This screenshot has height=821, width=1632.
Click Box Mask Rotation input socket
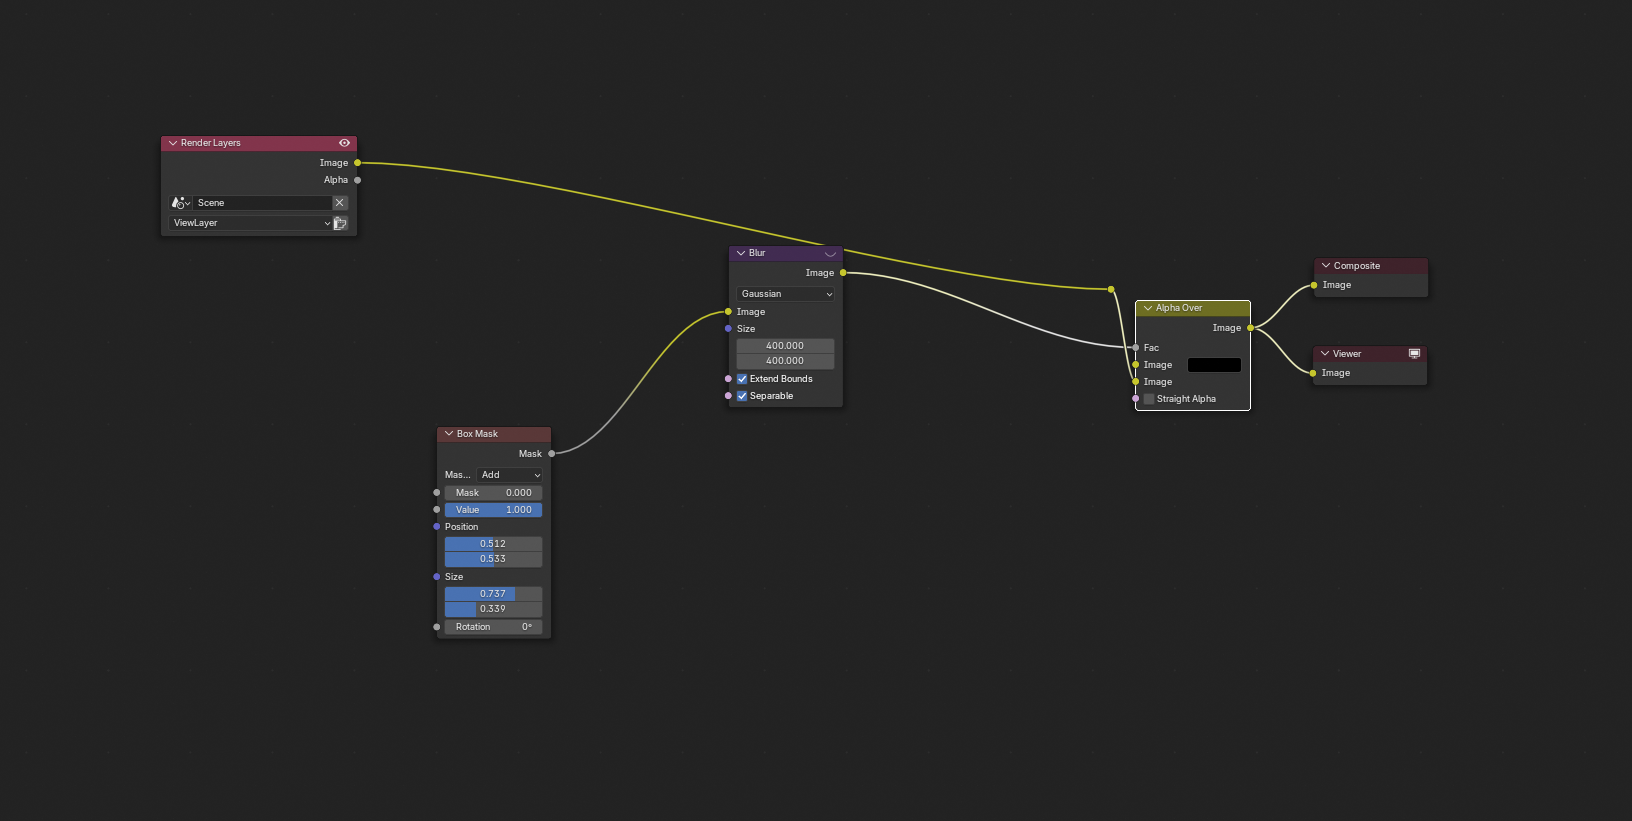click(437, 627)
